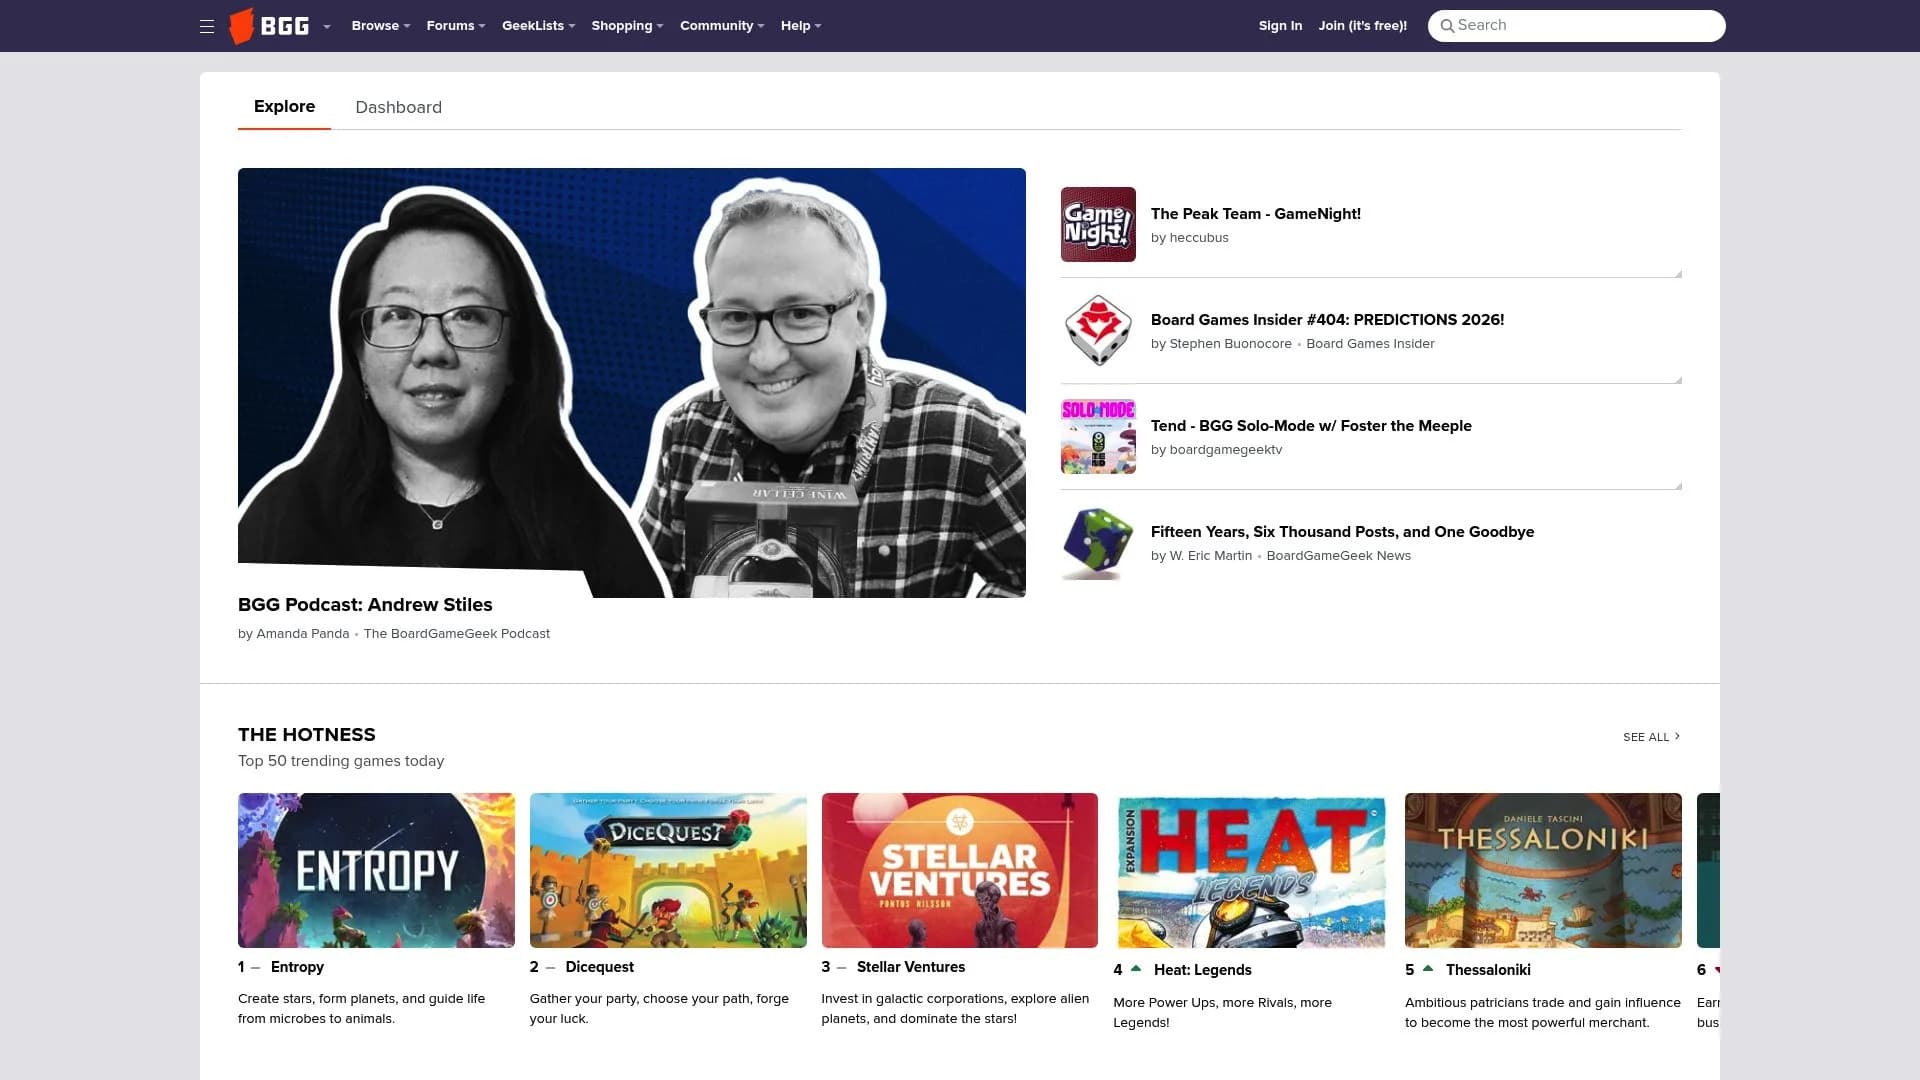The width and height of the screenshot is (1920, 1080).
Task: Click Dicequest description 'Gather your party'
Action: pos(659,1009)
